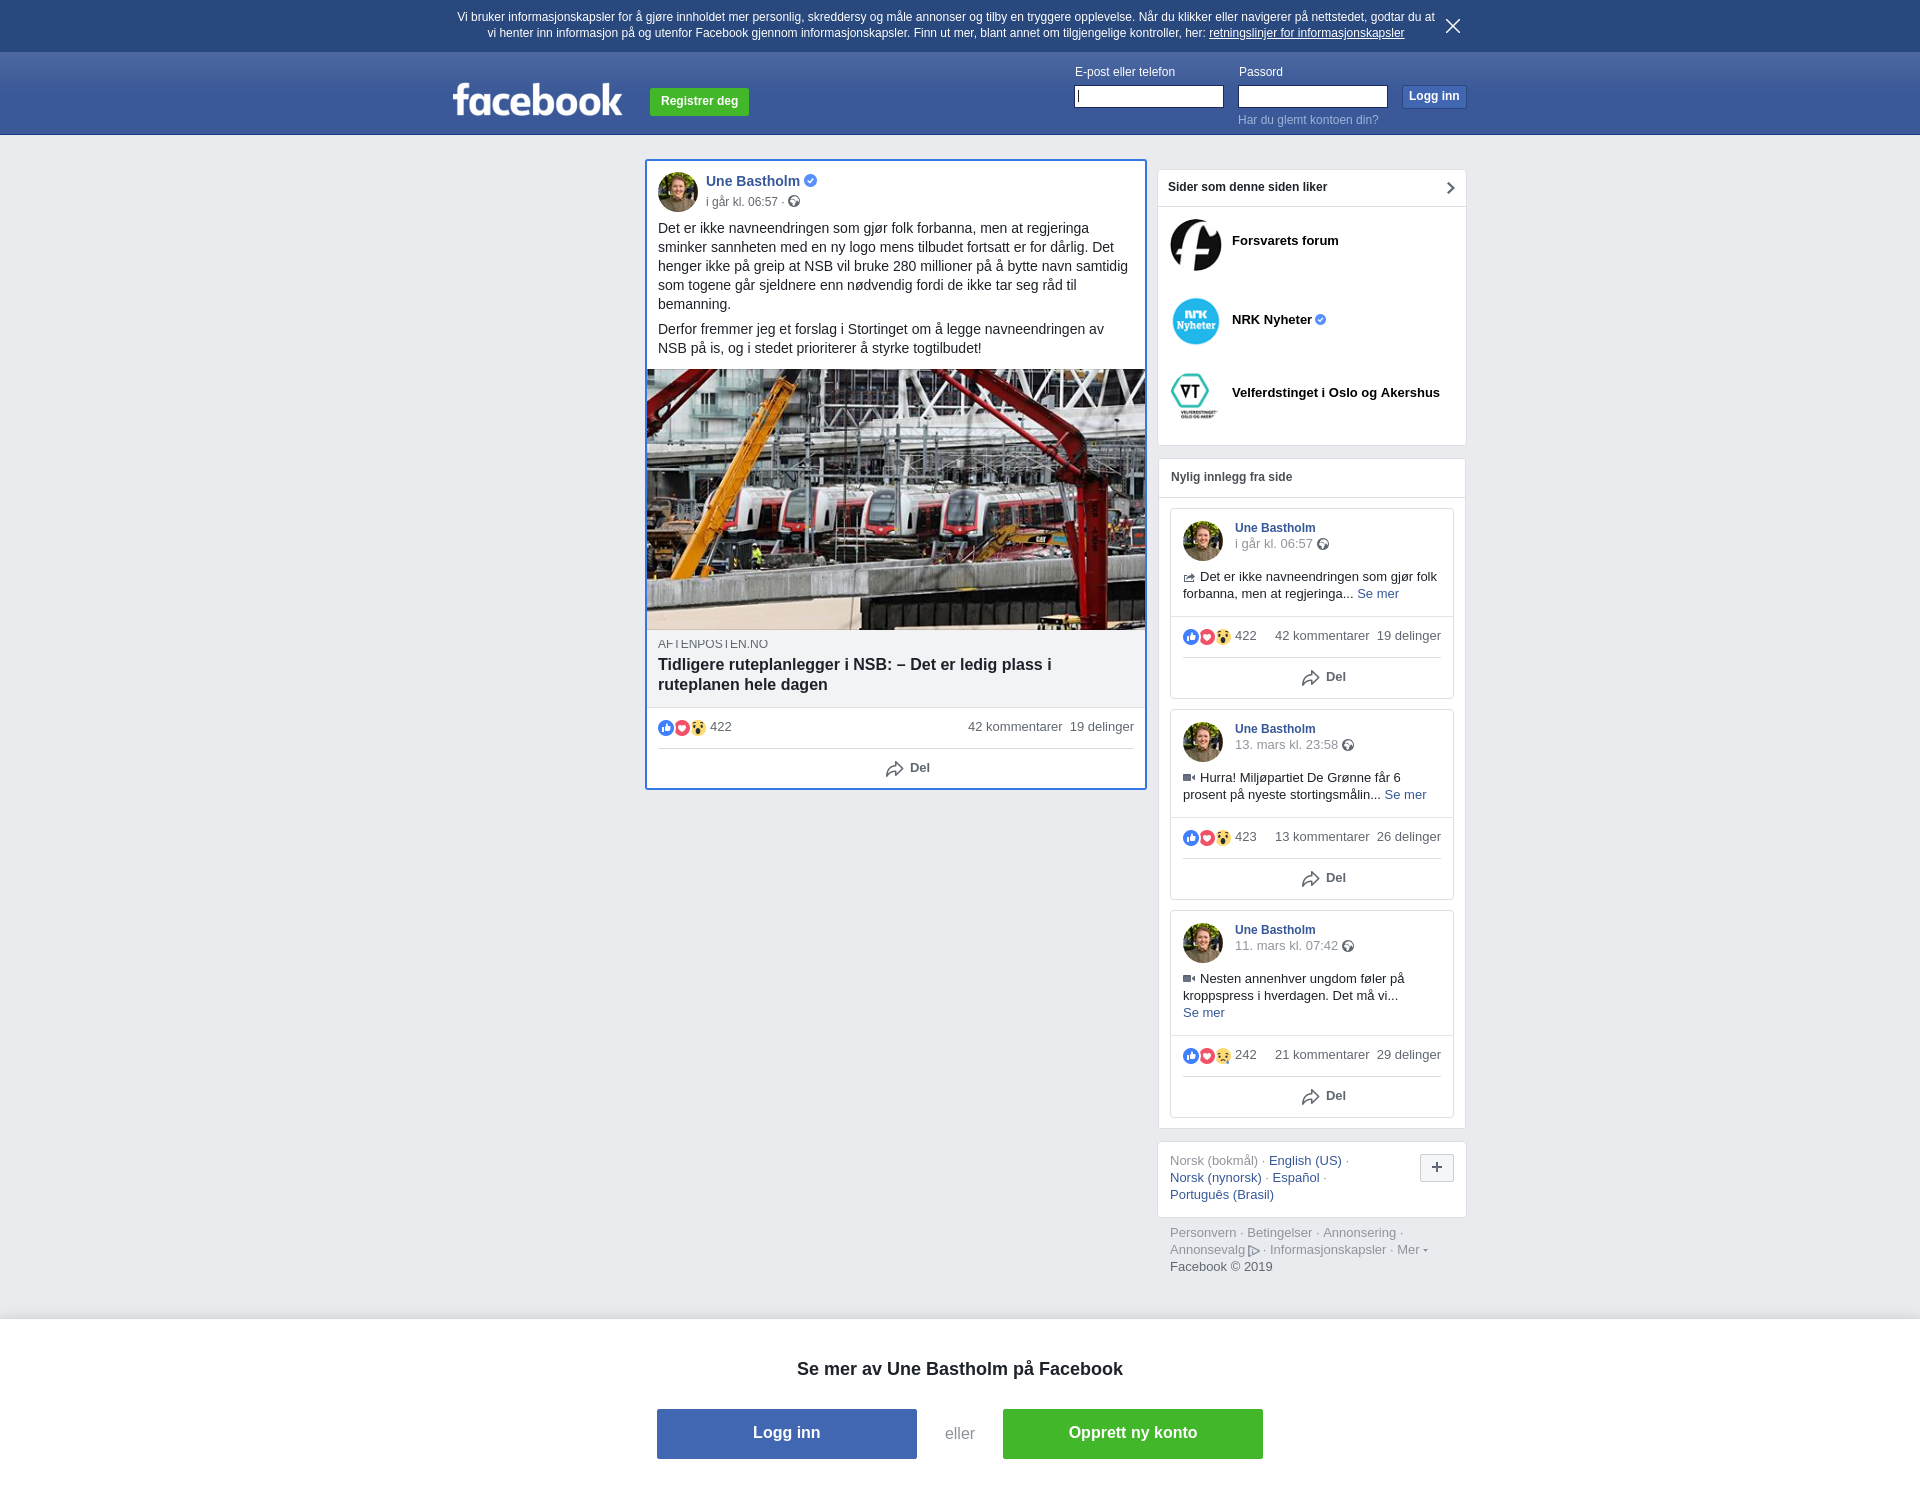
Task: Open the main post timestamp i går kl. 06:57
Action: point(742,202)
